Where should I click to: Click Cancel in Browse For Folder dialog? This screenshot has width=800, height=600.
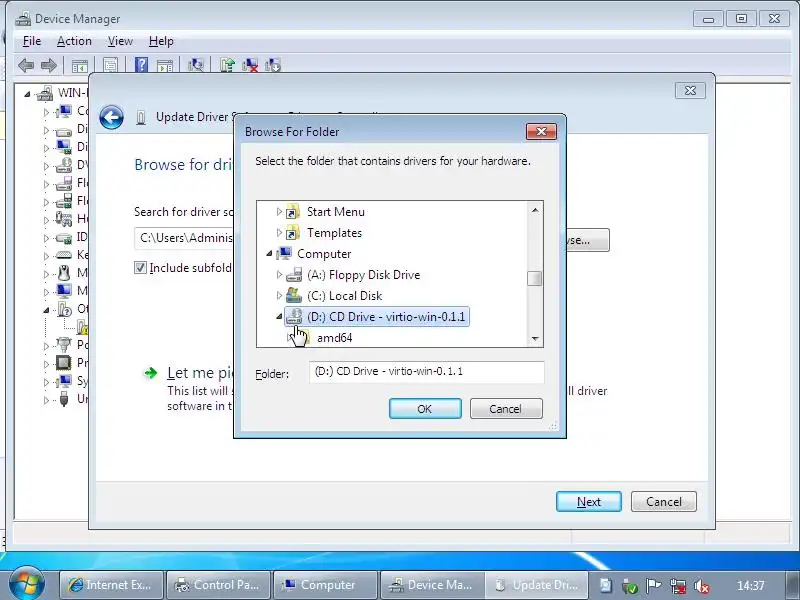(506, 409)
